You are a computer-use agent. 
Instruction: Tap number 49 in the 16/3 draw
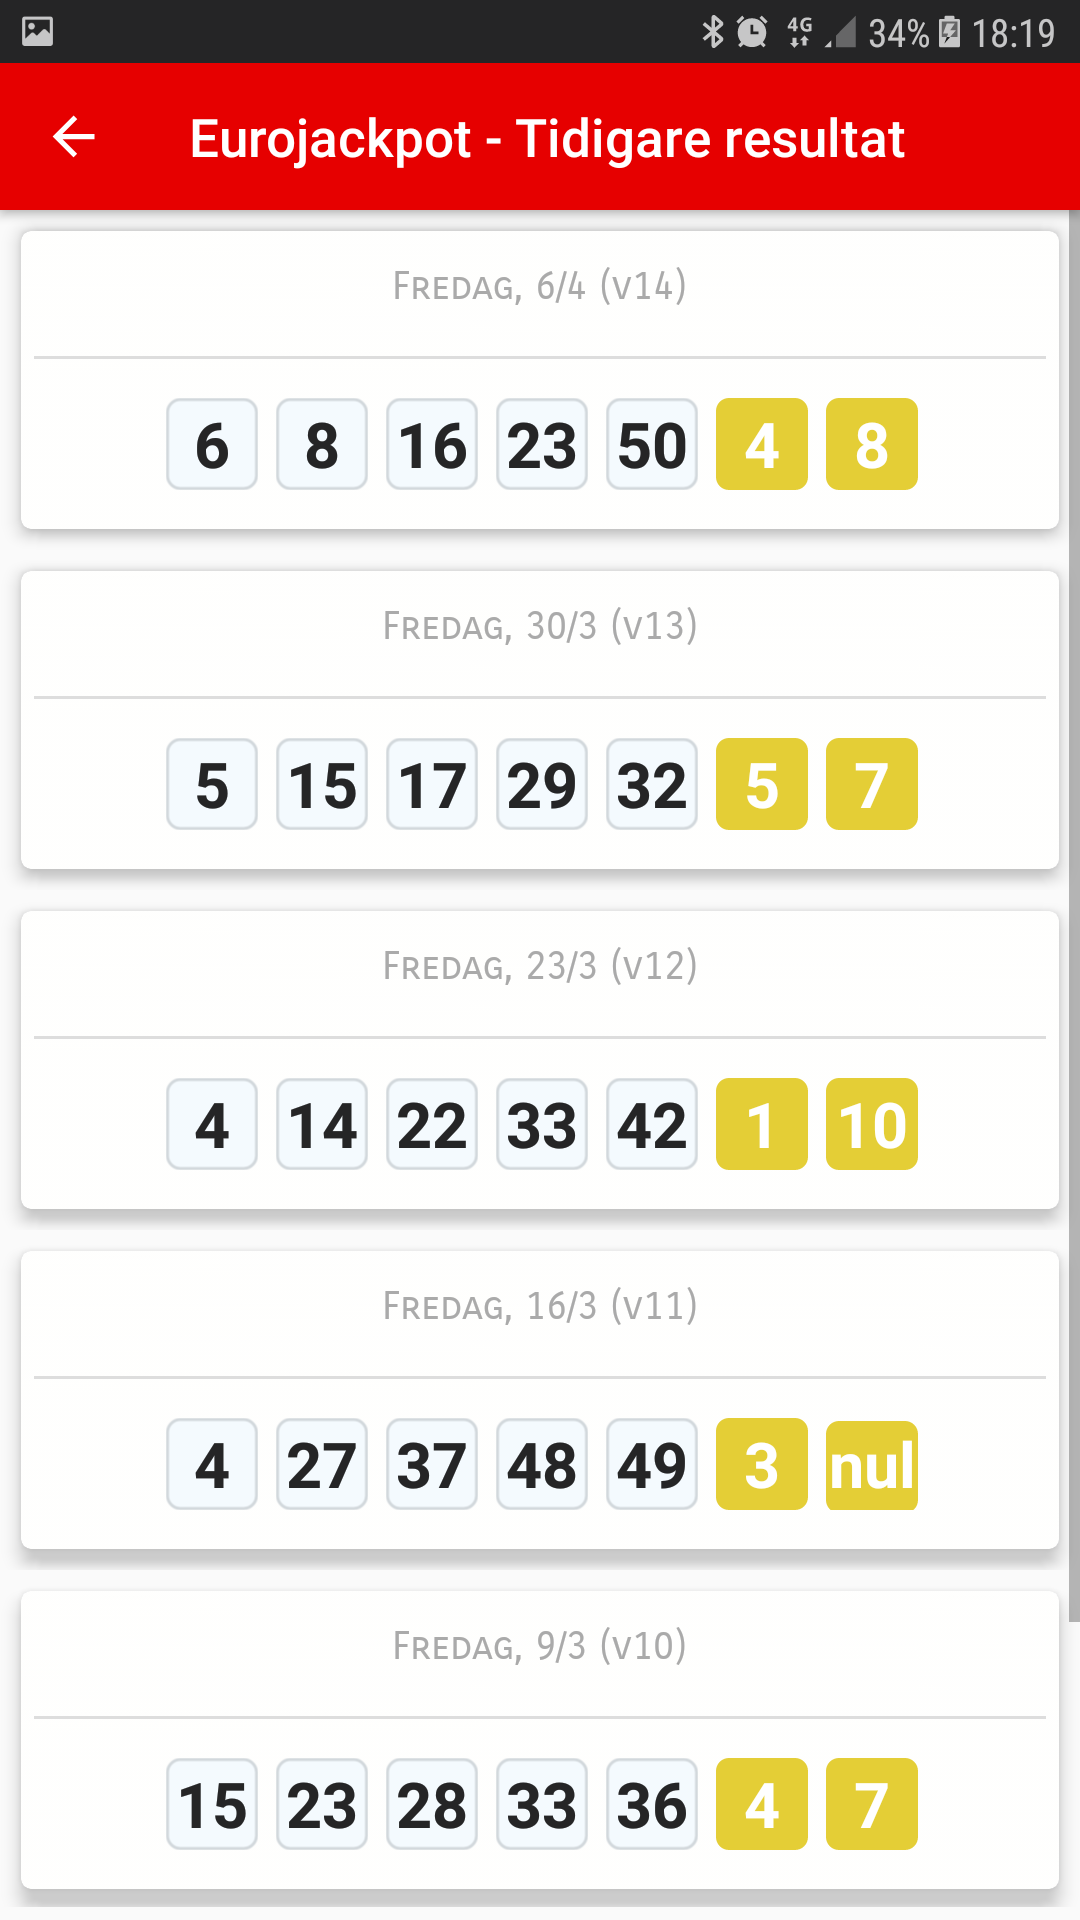[x=652, y=1465]
